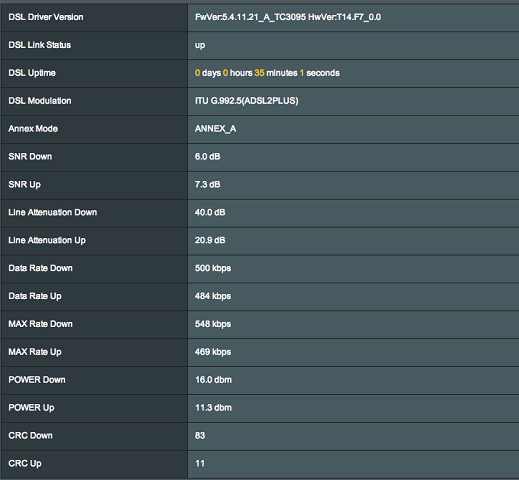The width and height of the screenshot is (519, 480).
Task: Click the DSL Uptime duration value
Action: (x=267, y=73)
